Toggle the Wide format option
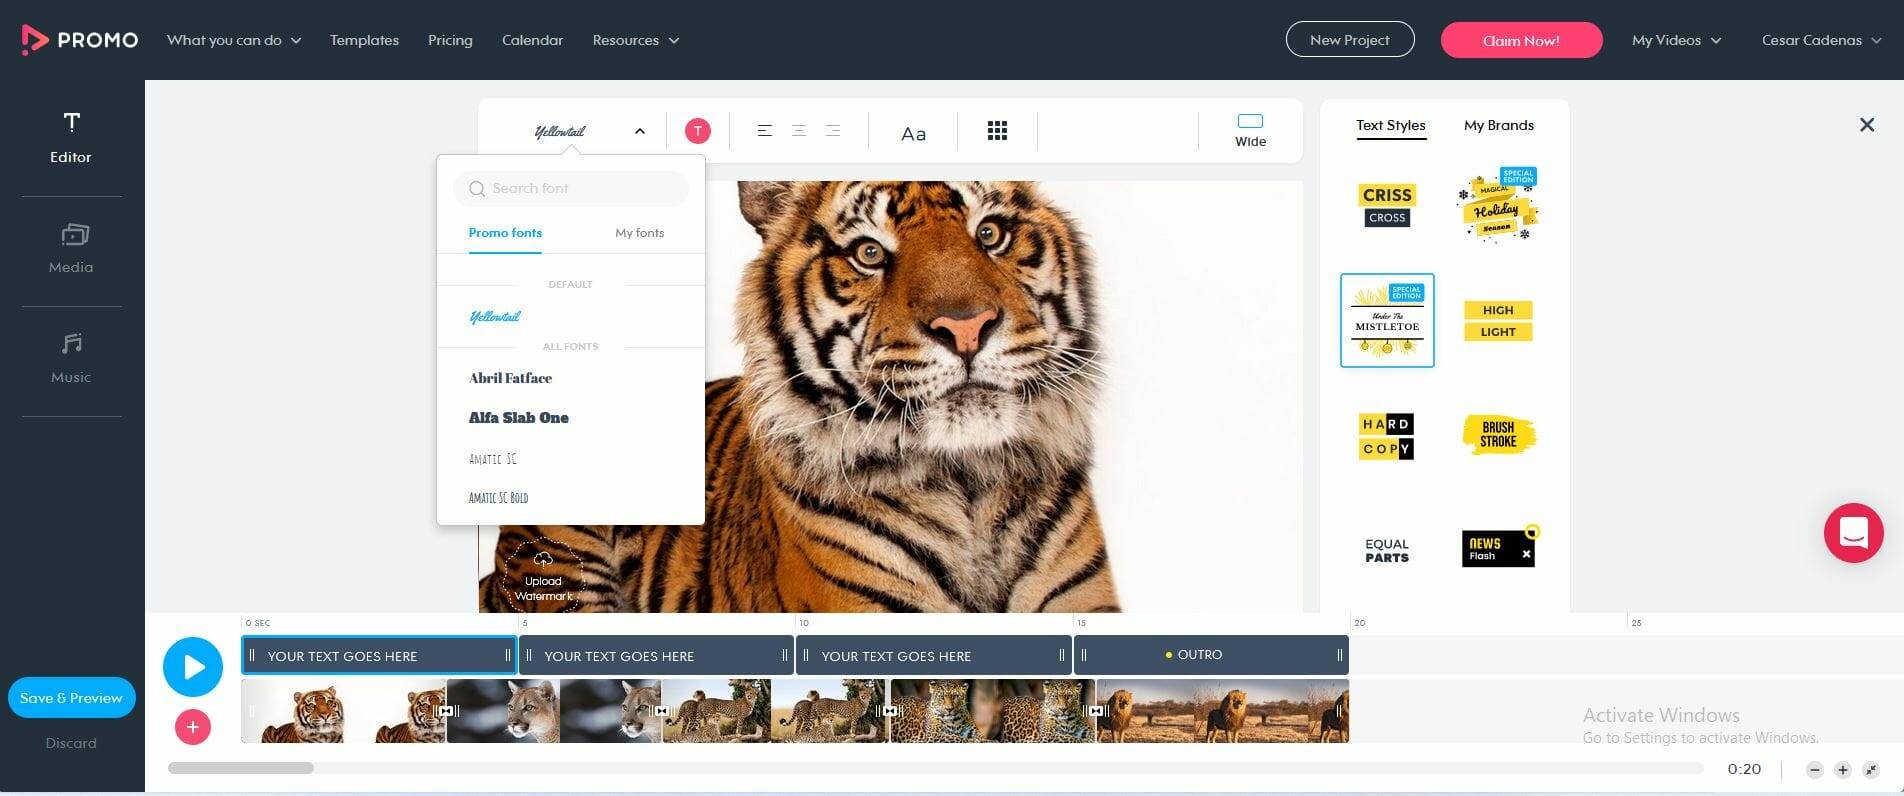 coord(1250,131)
